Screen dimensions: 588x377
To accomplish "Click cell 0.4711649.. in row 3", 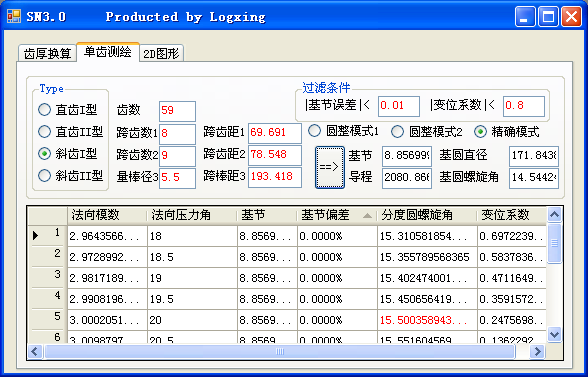I will pyautogui.click(x=512, y=278).
